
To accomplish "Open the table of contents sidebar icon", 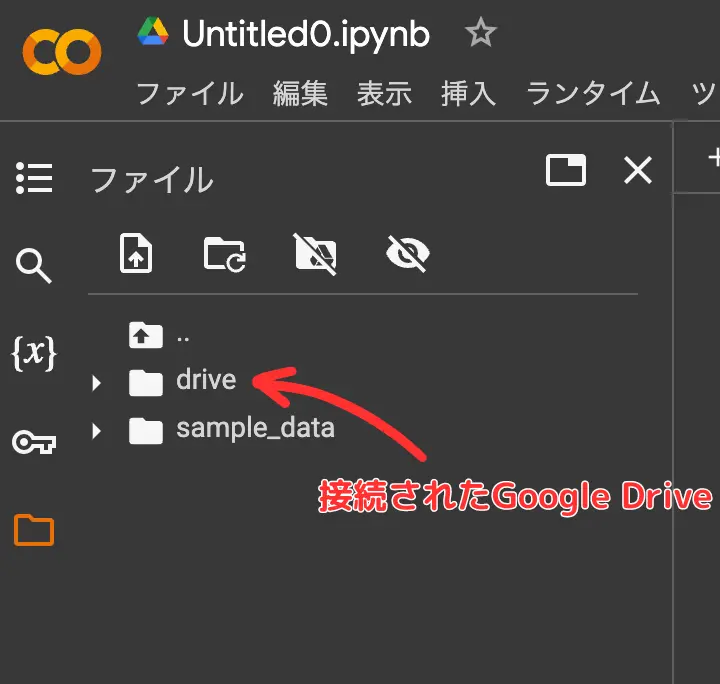I will [x=34, y=178].
